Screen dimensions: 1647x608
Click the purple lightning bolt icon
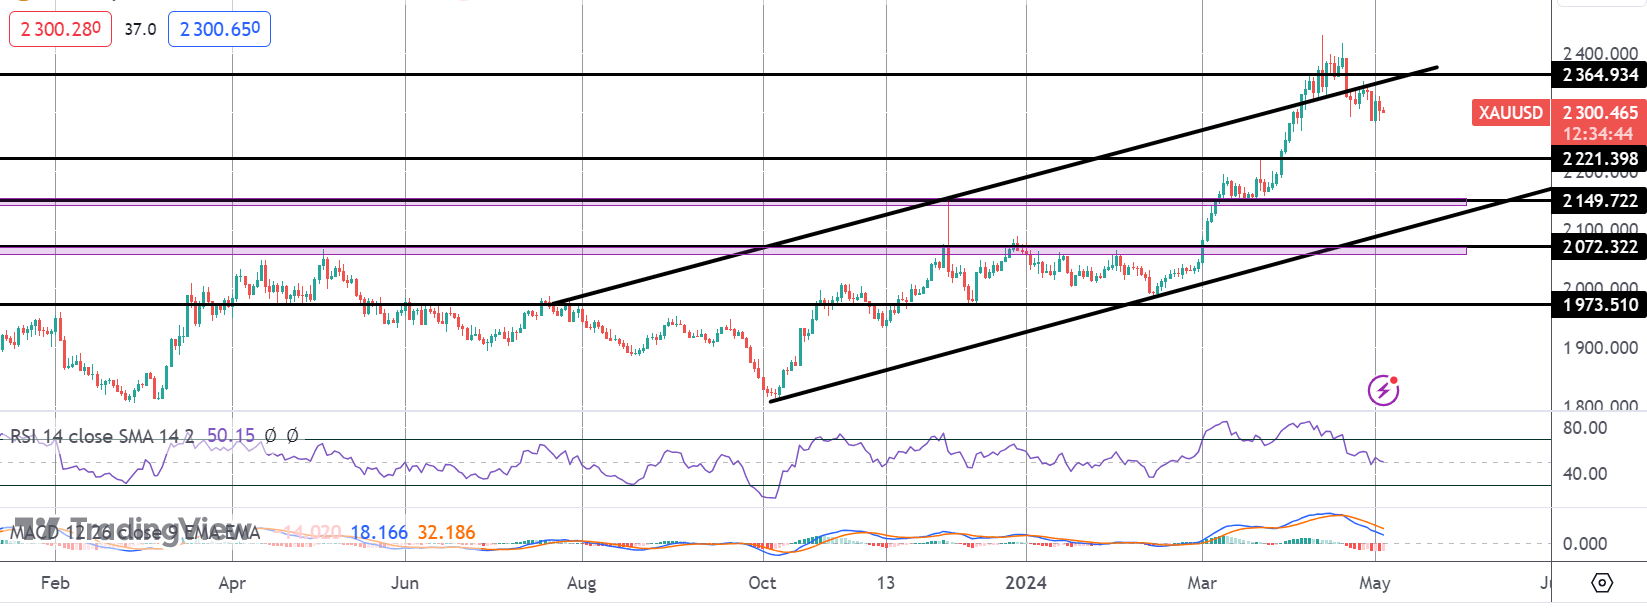click(1383, 390)
